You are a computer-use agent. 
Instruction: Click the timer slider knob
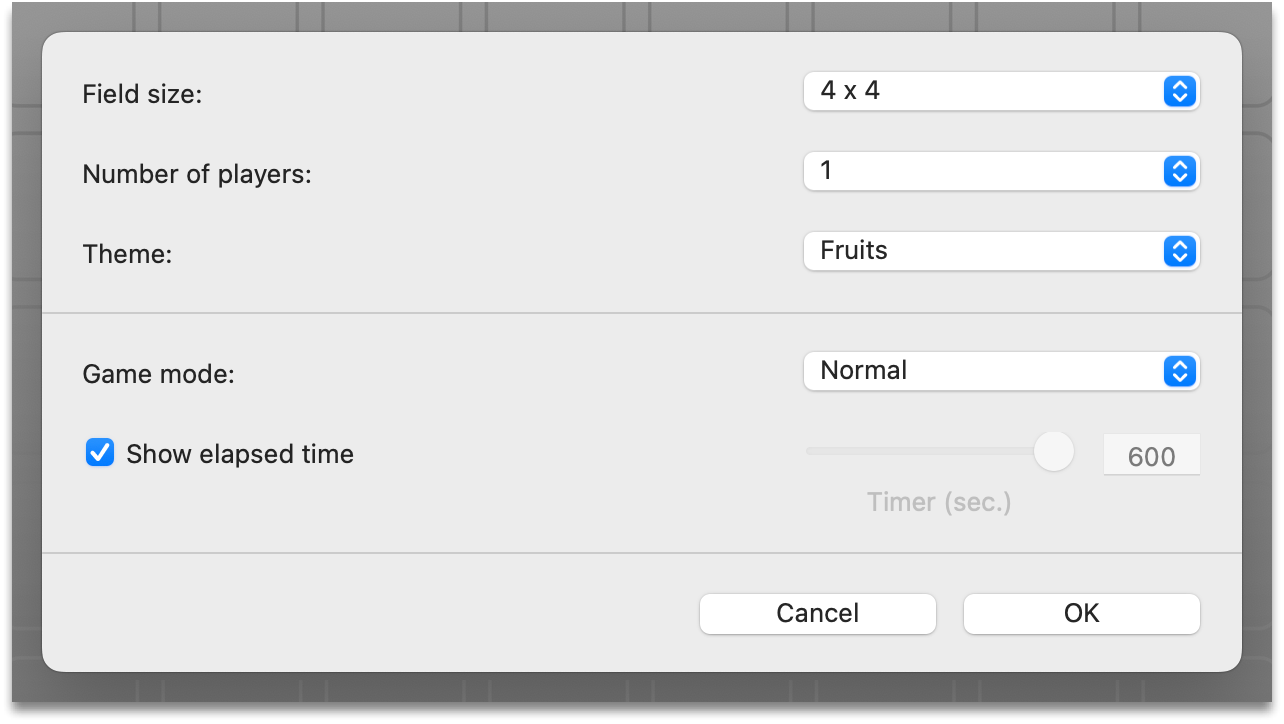click(x=1052, y=451)
